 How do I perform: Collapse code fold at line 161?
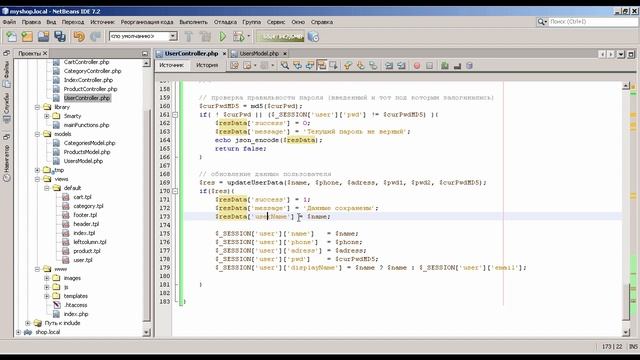coord(175,115)
